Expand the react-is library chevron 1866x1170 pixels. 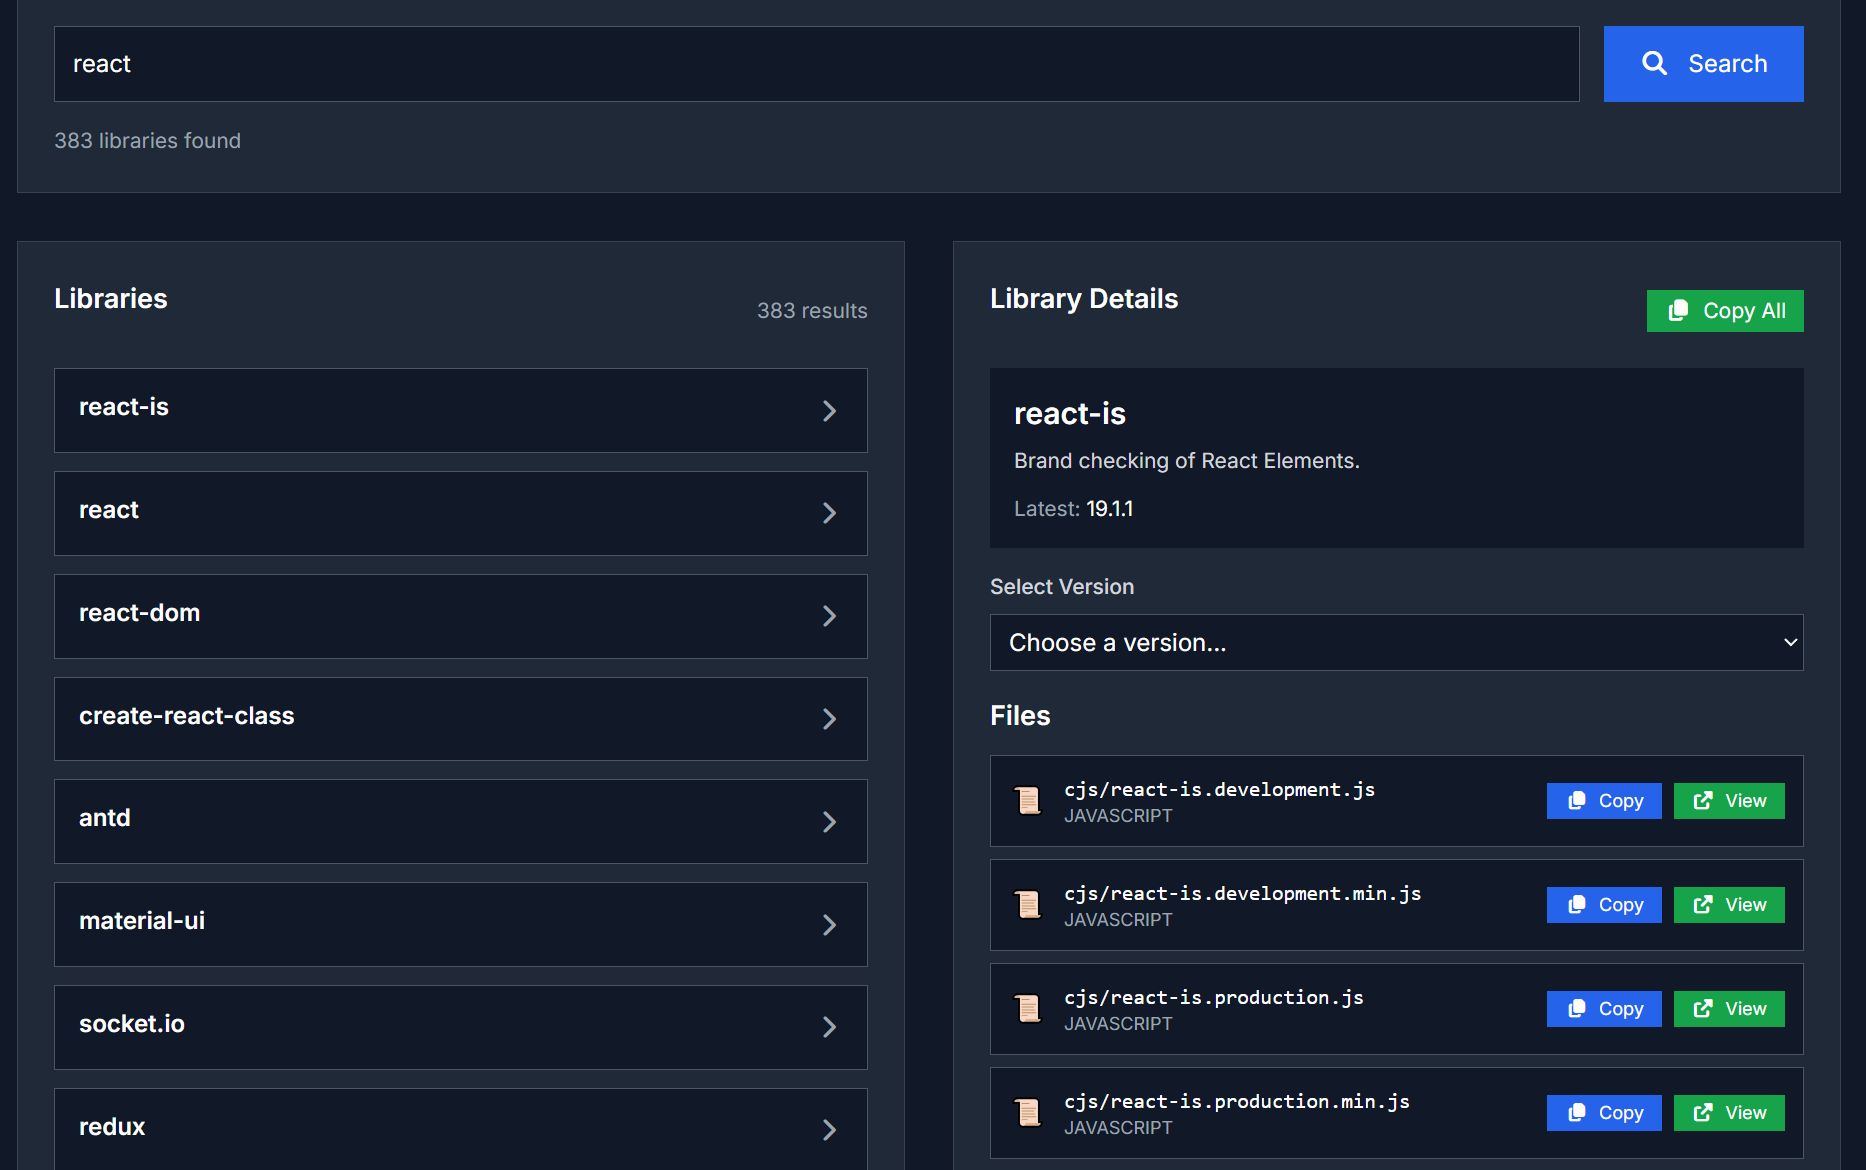pyautogui.click(x=829, y=411)
